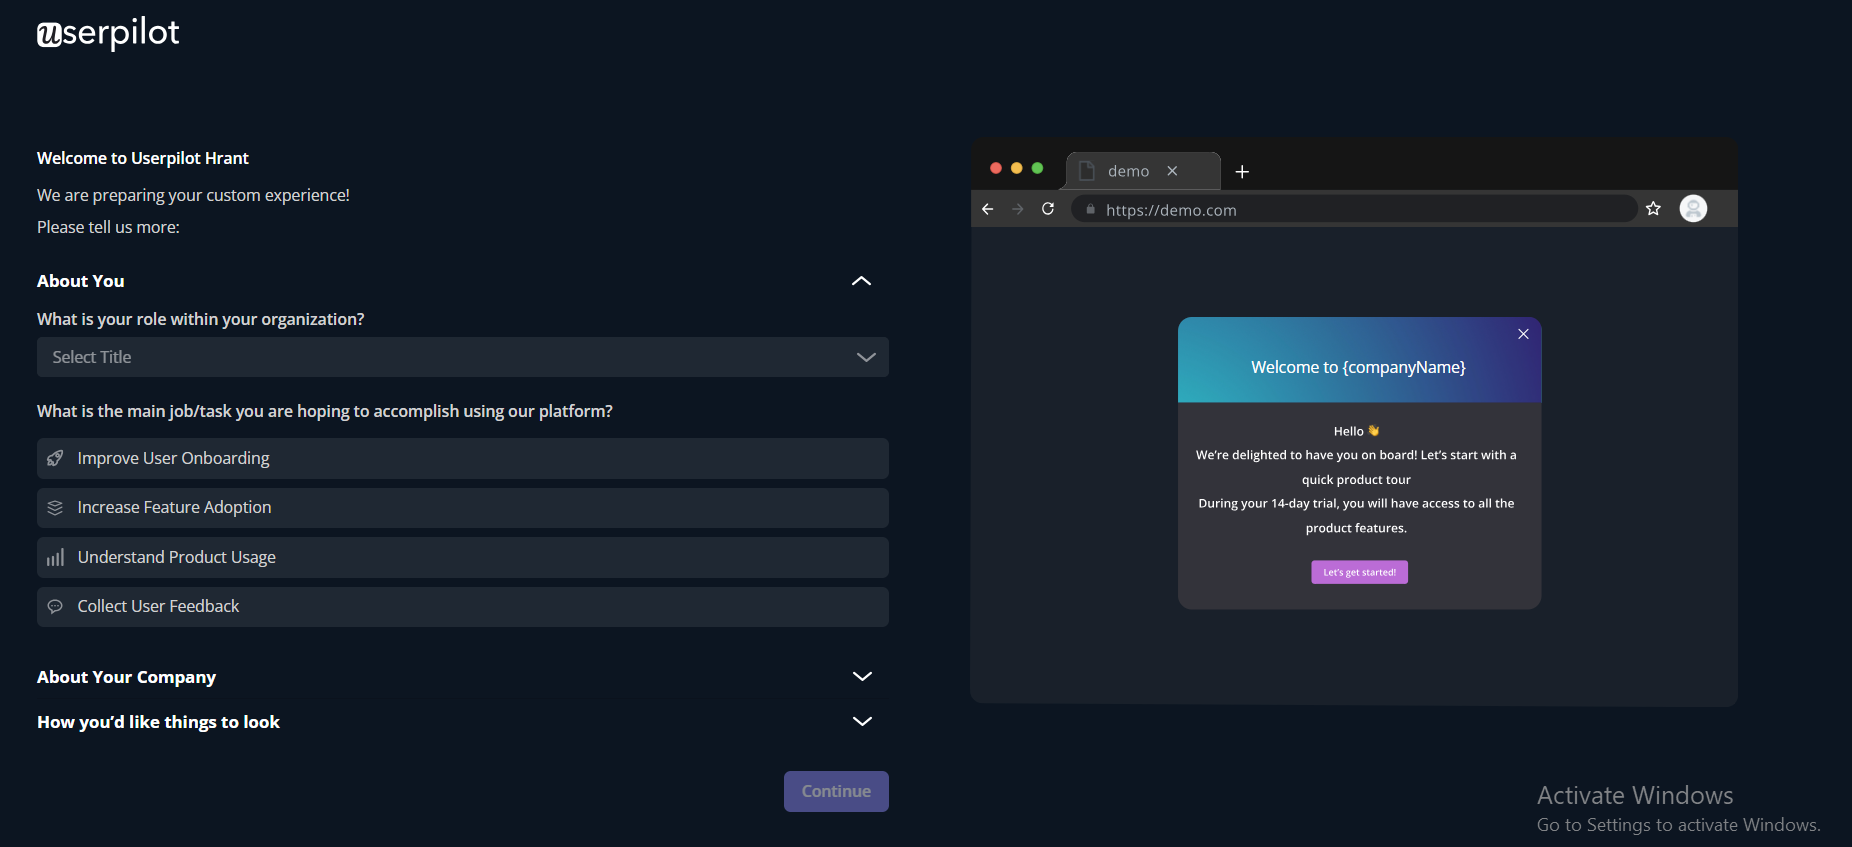This screenshot has width=1852, height=847.
Task: Click the demo browser tab
Action: (1128, 171)
